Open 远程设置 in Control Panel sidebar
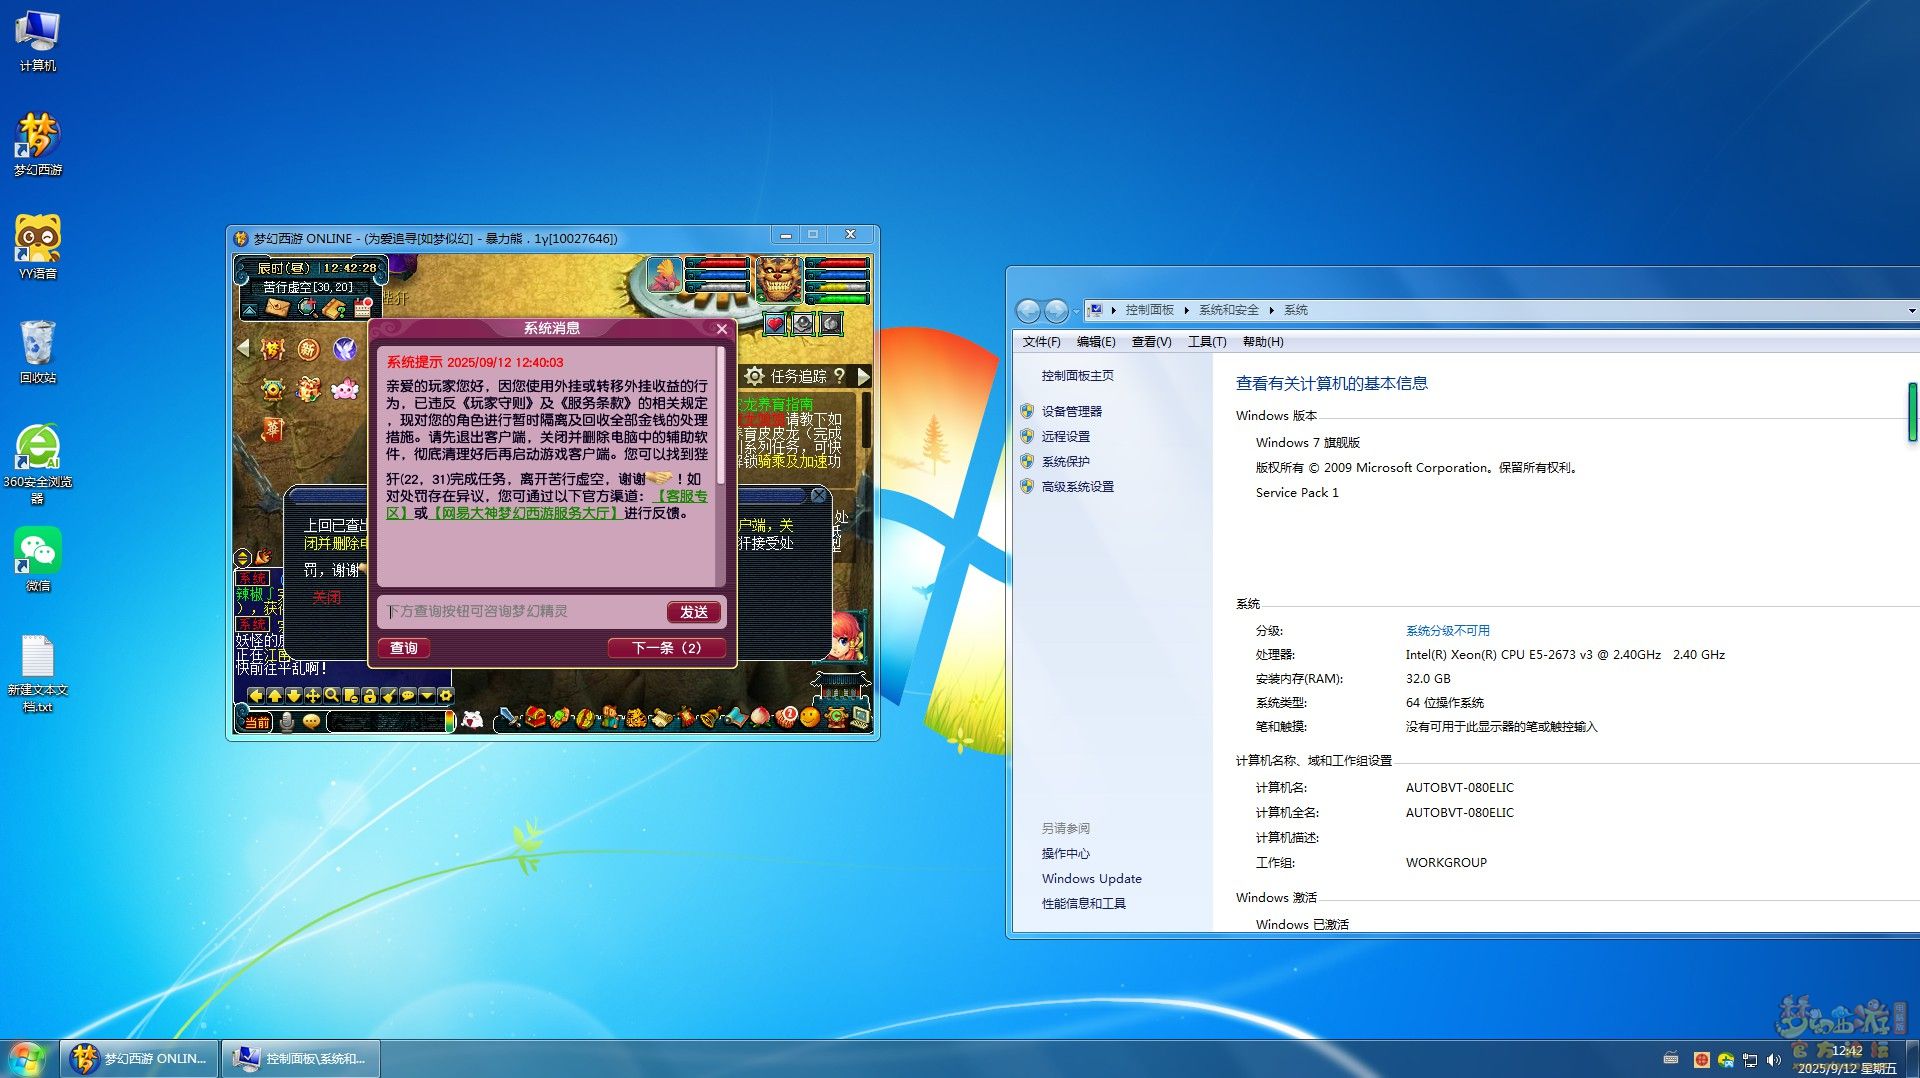Screen dimensions: 1920x1078 pos(1066,436)
